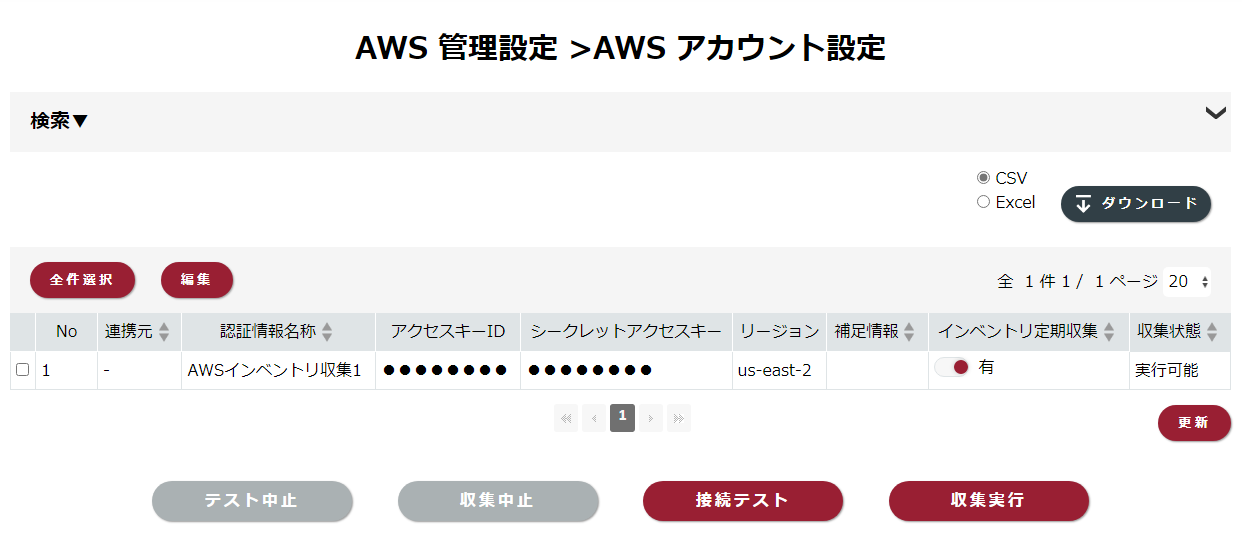Sort by 認証情報名称 column arrows
The height and width of the screenshot is (559, 1242).
click(x=327, y=332)
